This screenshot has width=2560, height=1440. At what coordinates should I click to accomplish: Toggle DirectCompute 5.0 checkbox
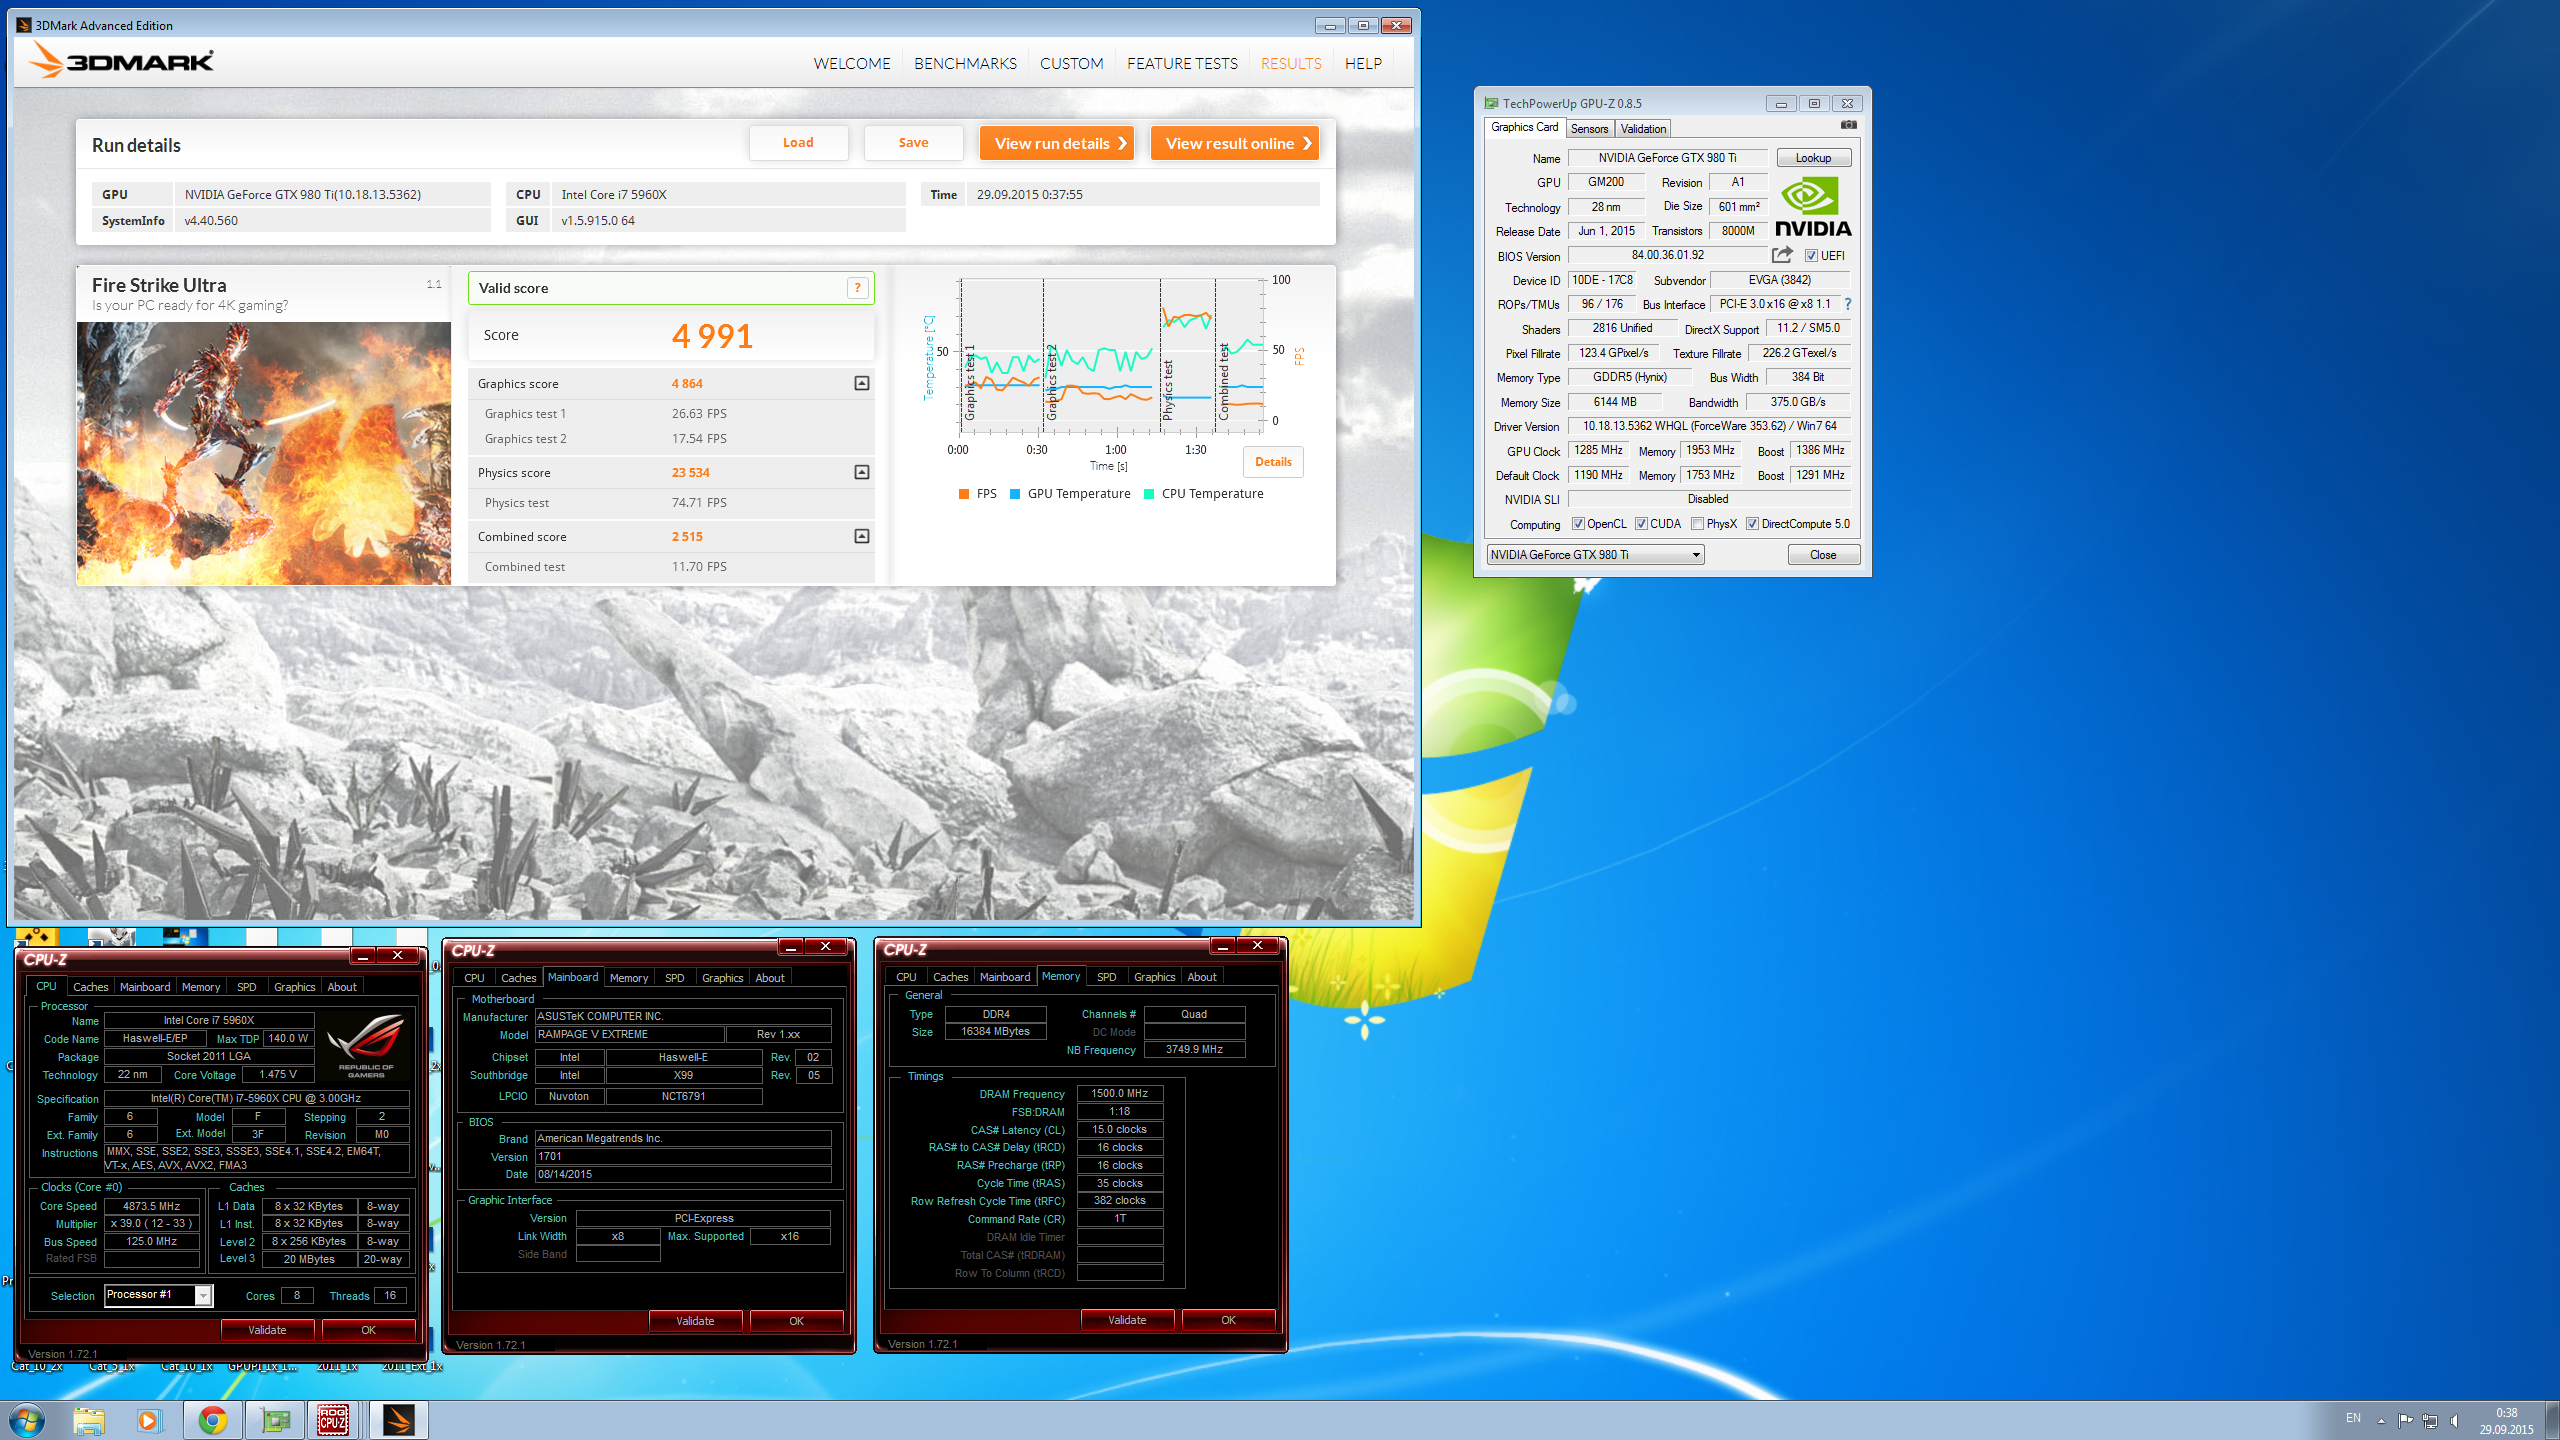[1752, 524]
